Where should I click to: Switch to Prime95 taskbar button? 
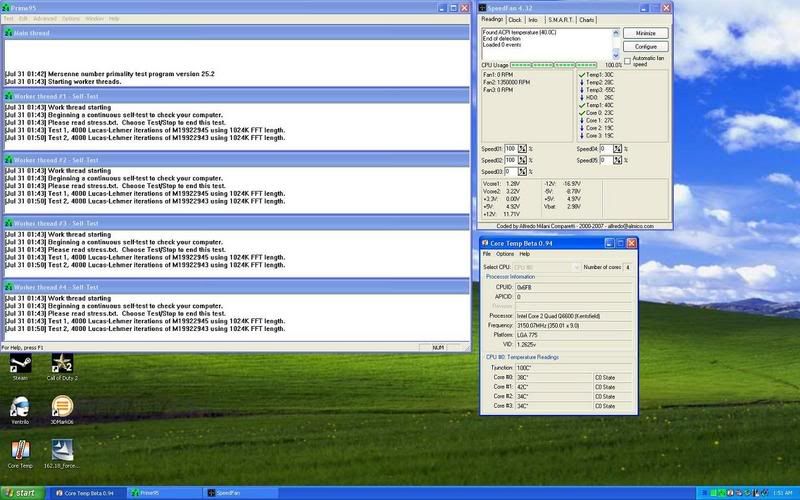pyautogui.click(x=163, y=493)
